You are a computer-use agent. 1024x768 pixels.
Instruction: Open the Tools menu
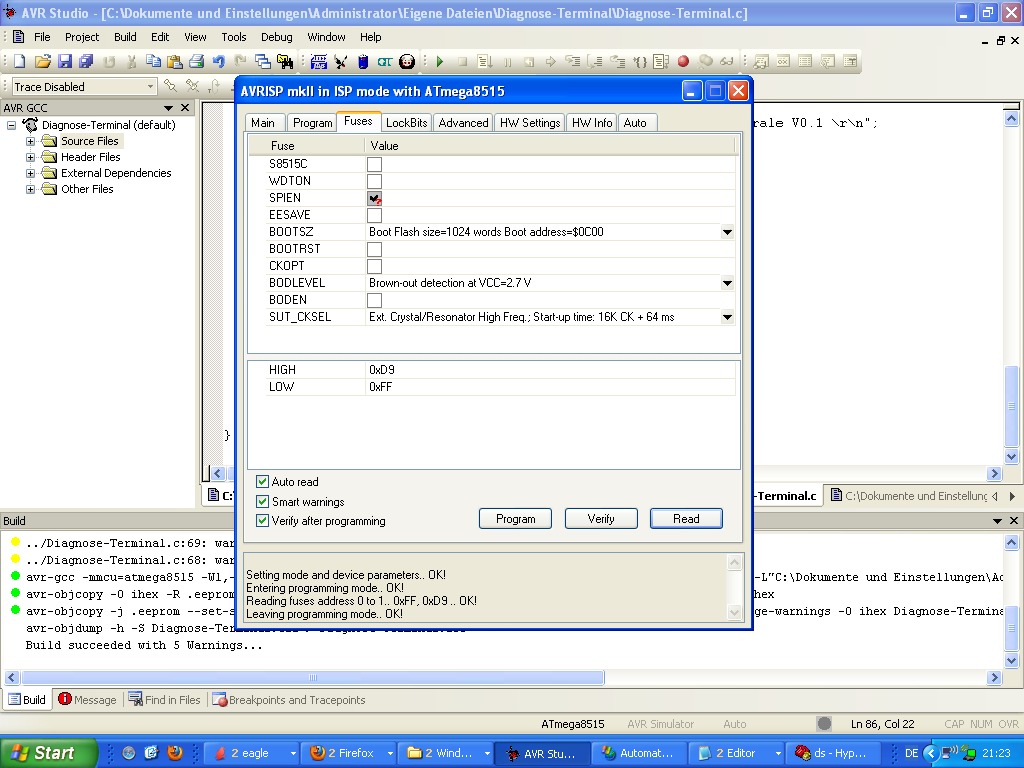pyautogui.click(x=233, y=37)
